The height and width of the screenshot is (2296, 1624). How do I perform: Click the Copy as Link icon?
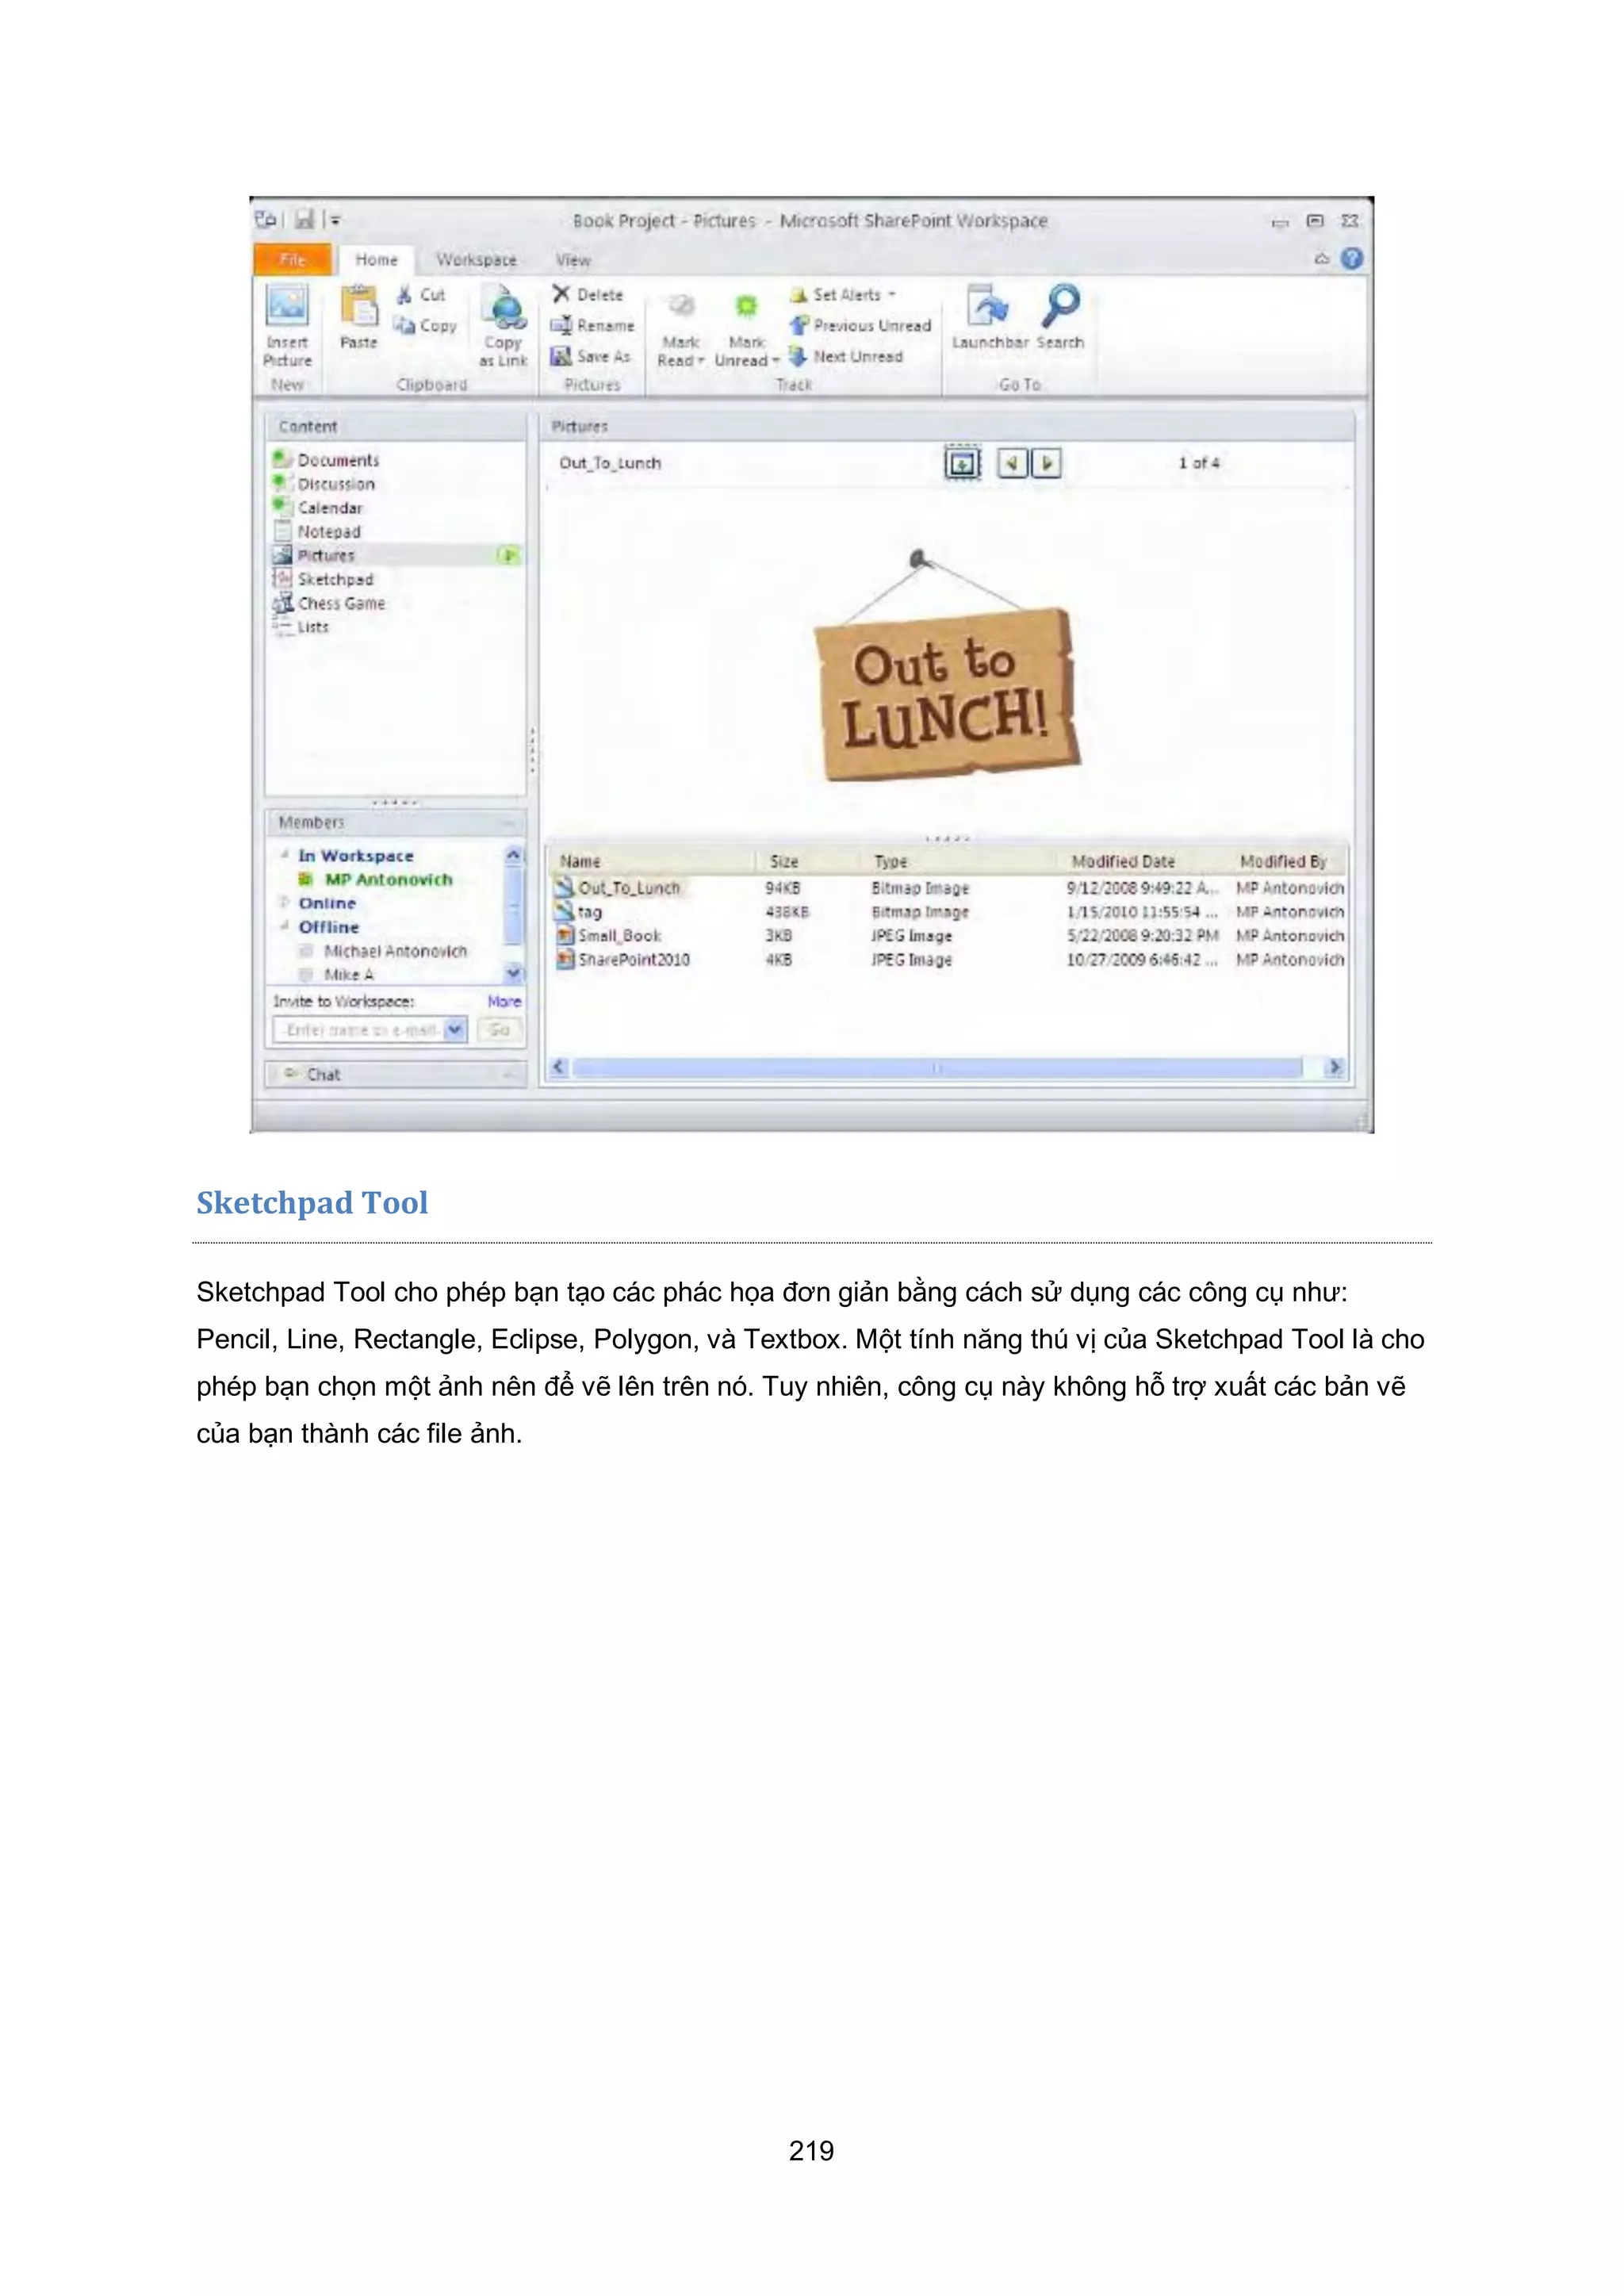[x=505, y=308]
